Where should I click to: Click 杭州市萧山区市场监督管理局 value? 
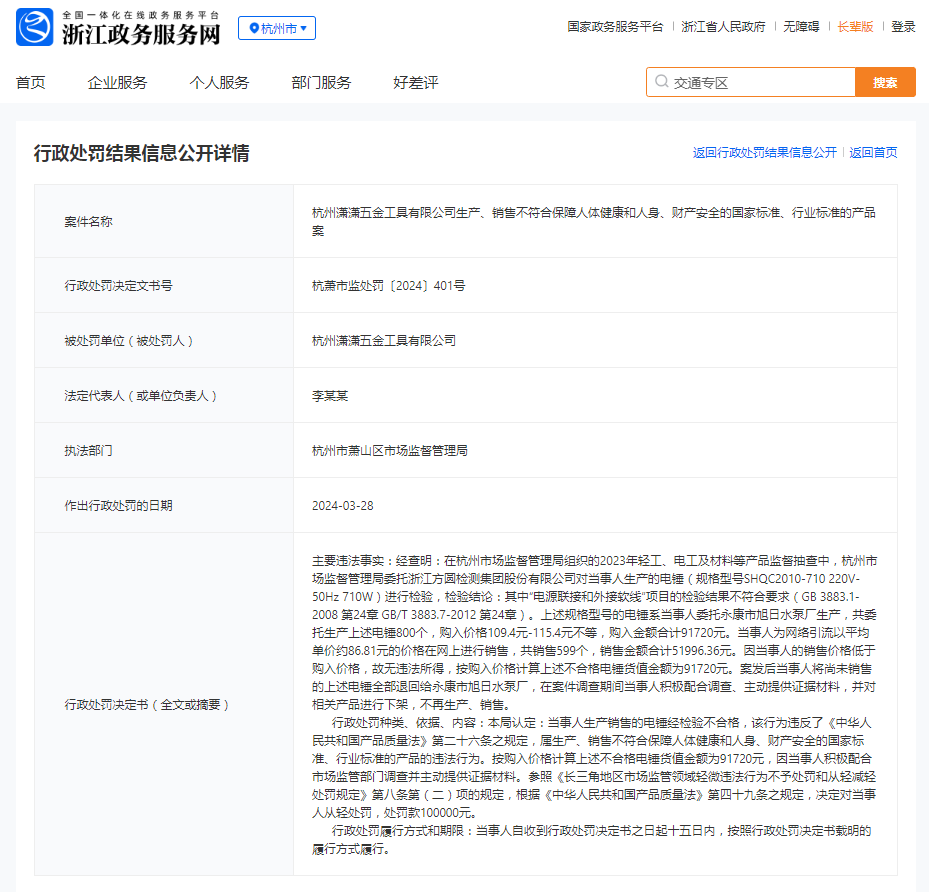[x=390, y=451]
